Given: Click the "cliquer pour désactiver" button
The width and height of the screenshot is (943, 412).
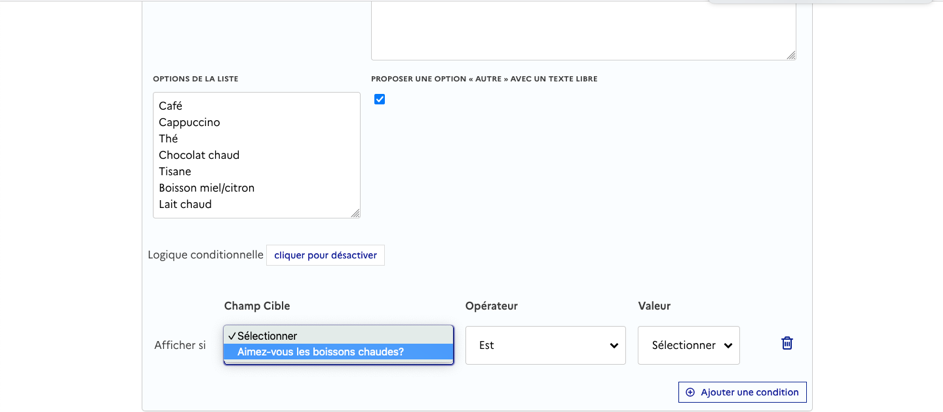Looking at the screenshot, I should 325,255.
